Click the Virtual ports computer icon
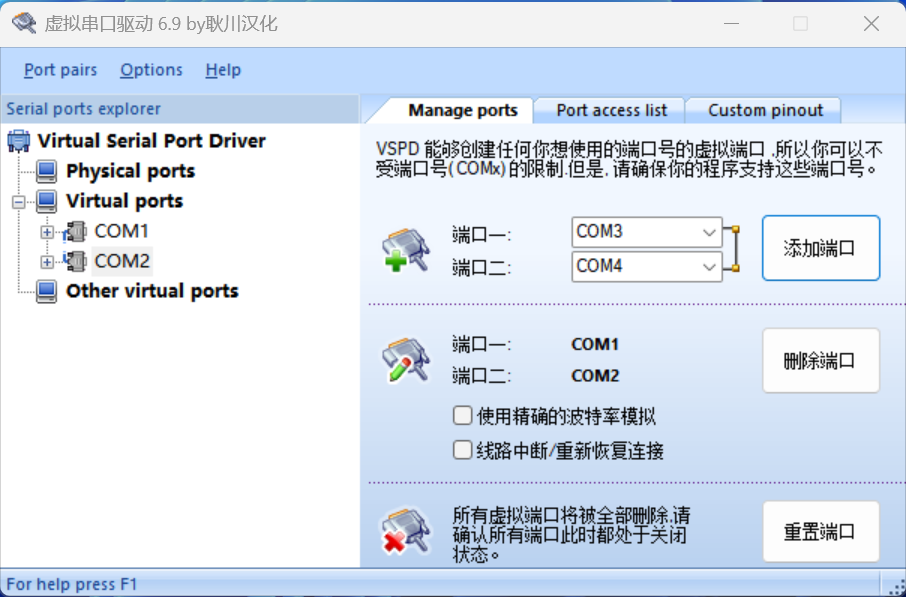This screenshot has height=597, width=906. coord(46,202)
